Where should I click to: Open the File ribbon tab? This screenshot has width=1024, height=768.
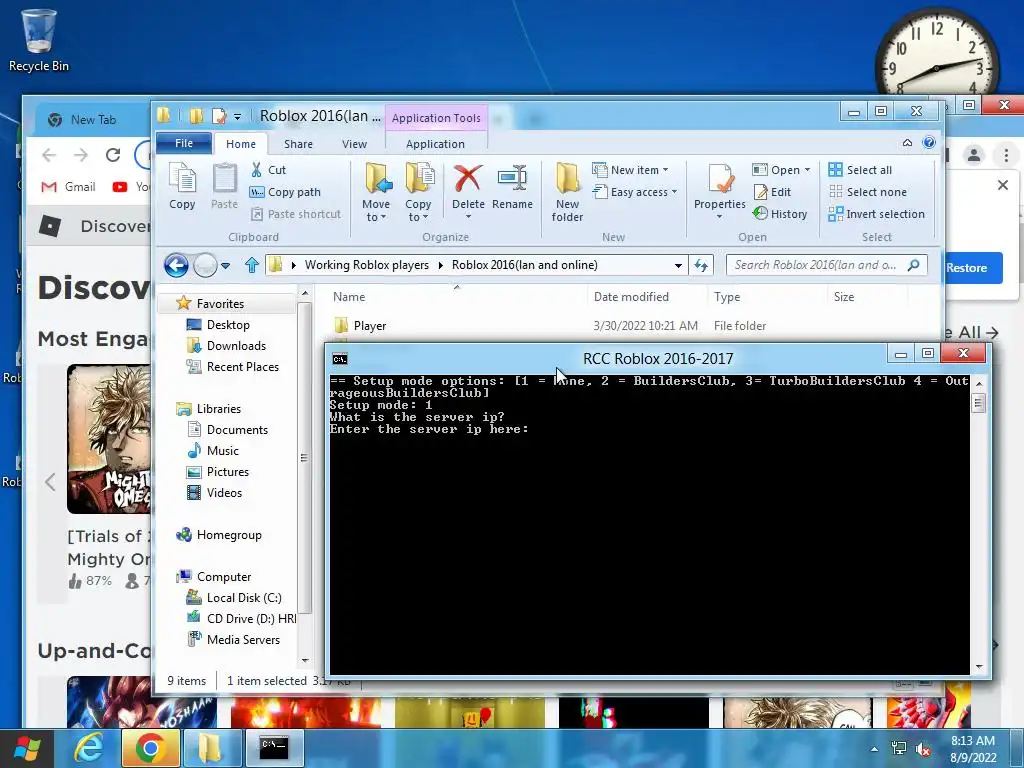click(x=184, y=143)
